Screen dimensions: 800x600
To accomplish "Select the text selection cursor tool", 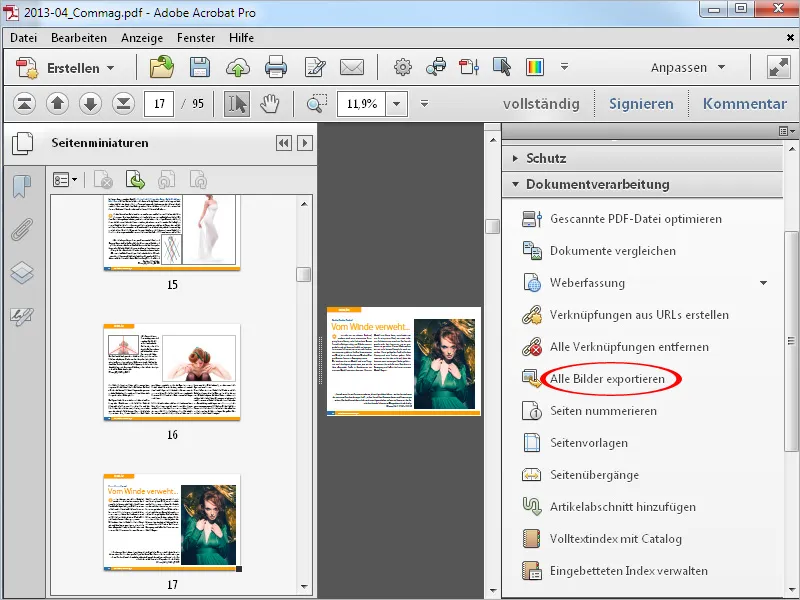I will pos(237,104).
